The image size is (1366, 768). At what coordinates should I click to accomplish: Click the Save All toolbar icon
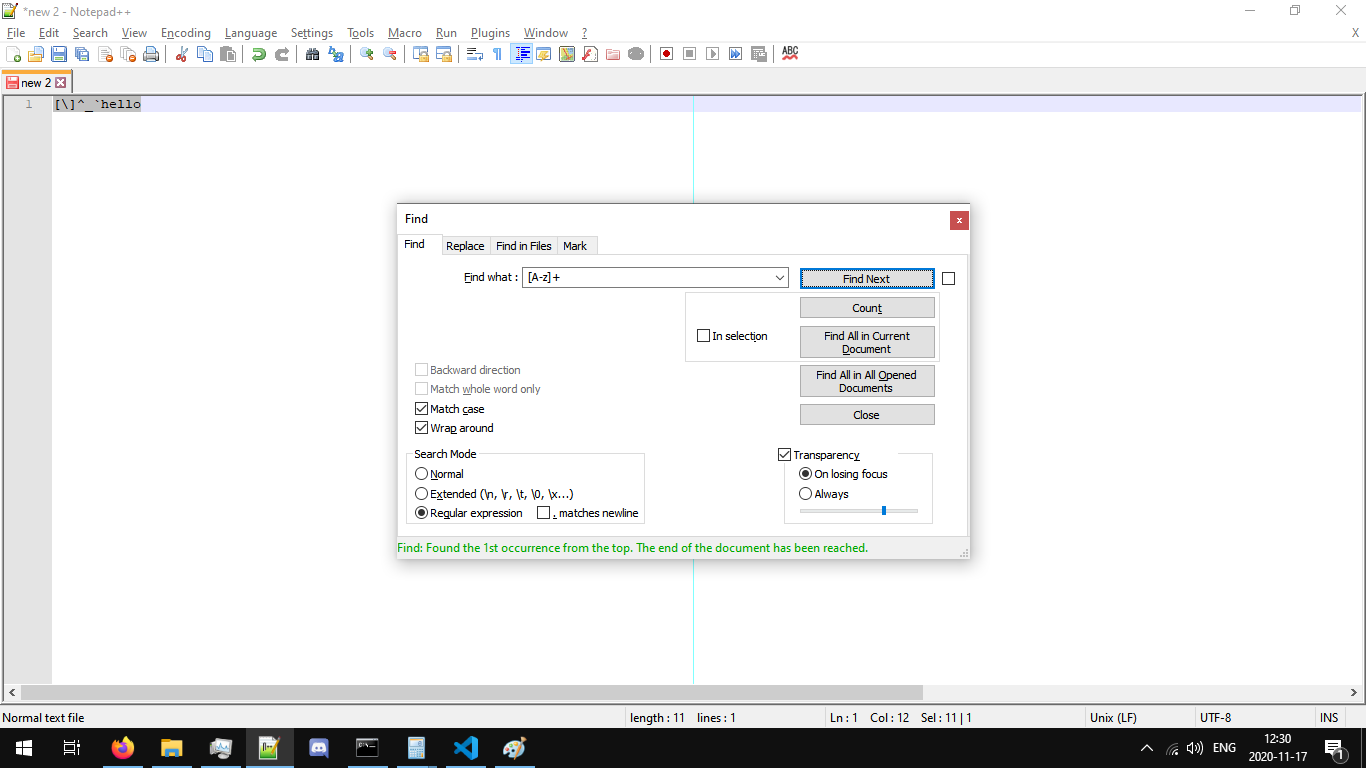click(82, 54)
